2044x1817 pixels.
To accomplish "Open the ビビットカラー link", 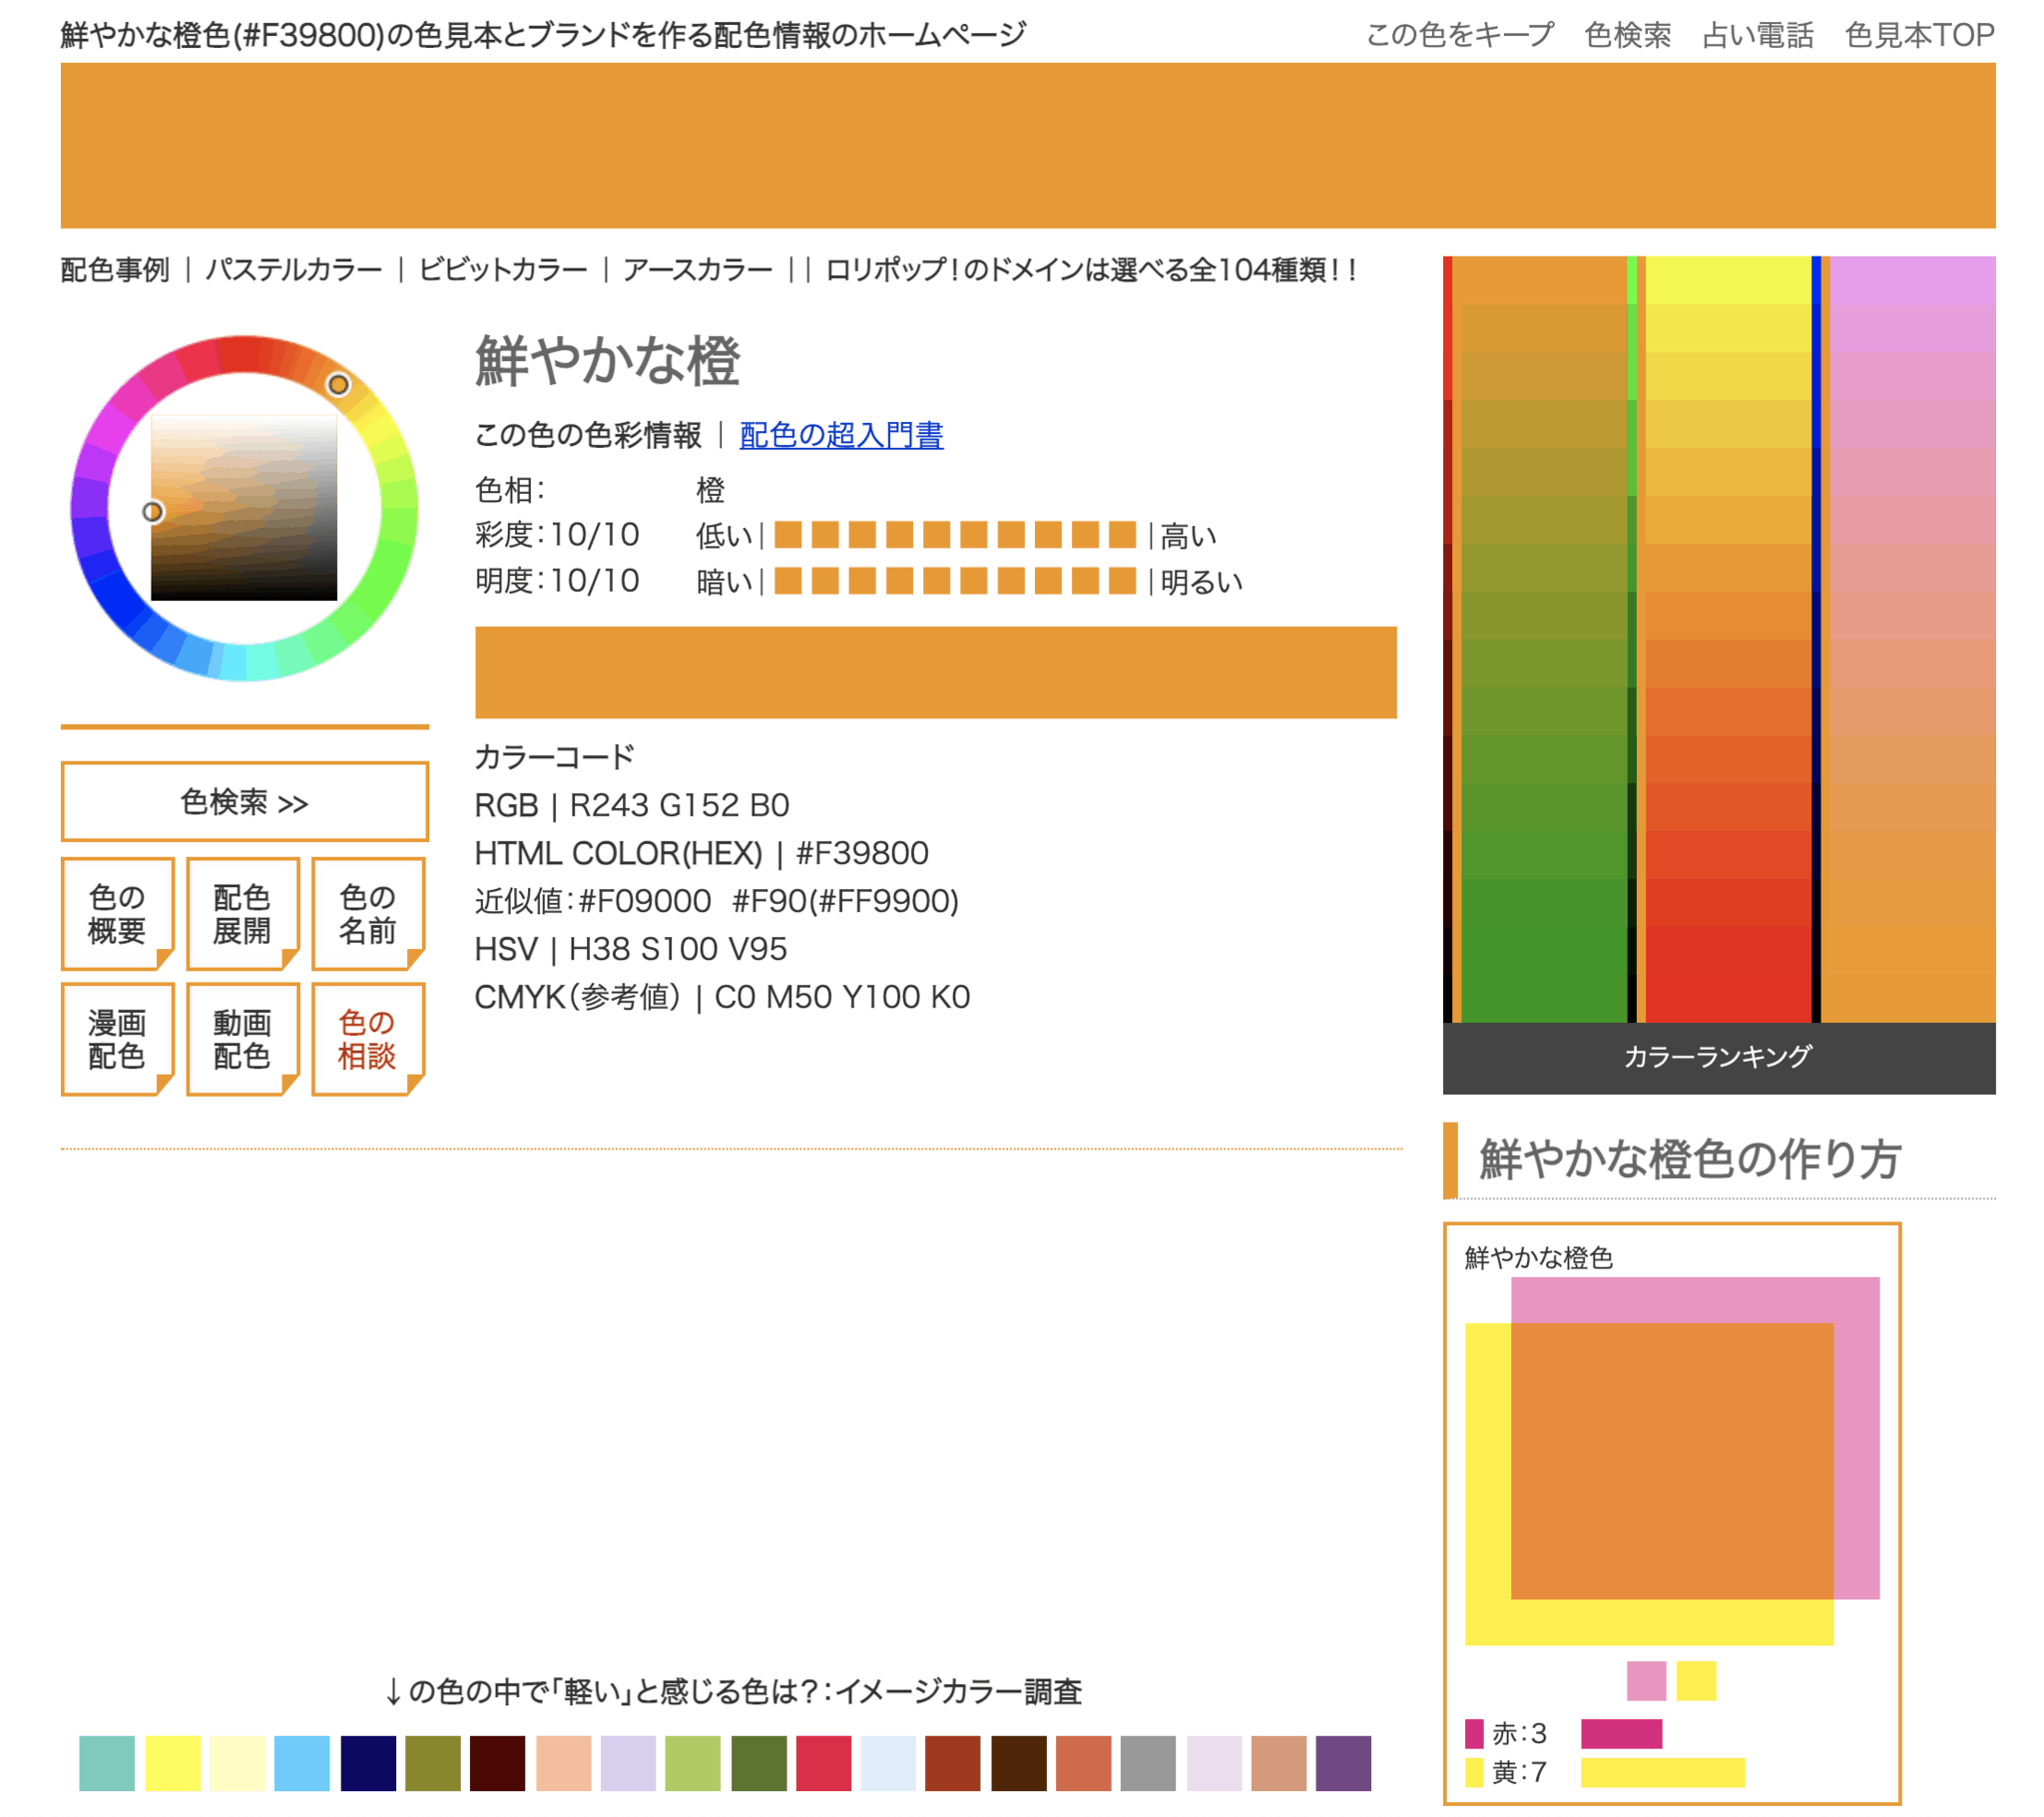I will (503, 270).
